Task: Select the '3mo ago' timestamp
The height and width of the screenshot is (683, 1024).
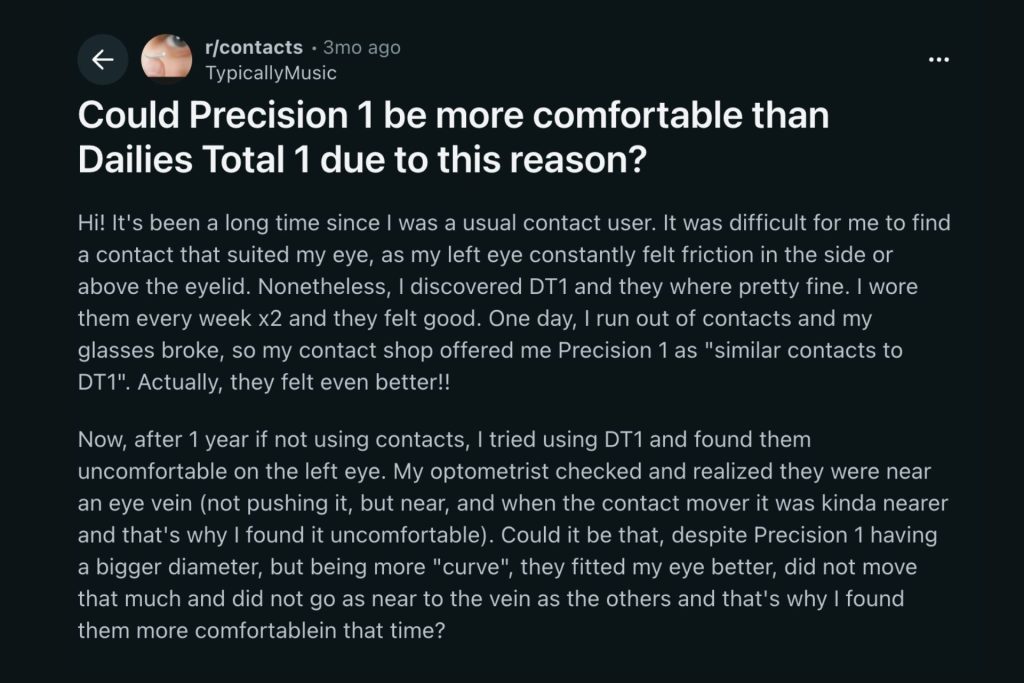Action: coord(361,46)
